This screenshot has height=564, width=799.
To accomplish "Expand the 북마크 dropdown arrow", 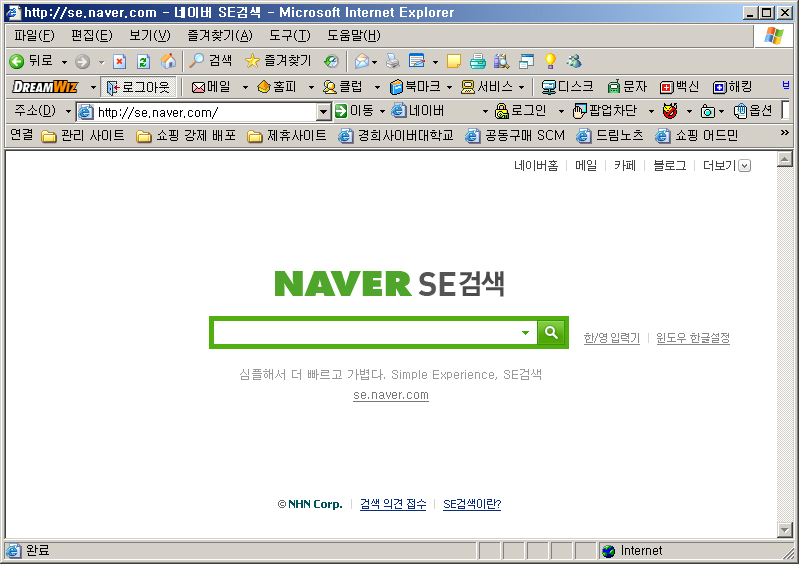I will [449, 88].
